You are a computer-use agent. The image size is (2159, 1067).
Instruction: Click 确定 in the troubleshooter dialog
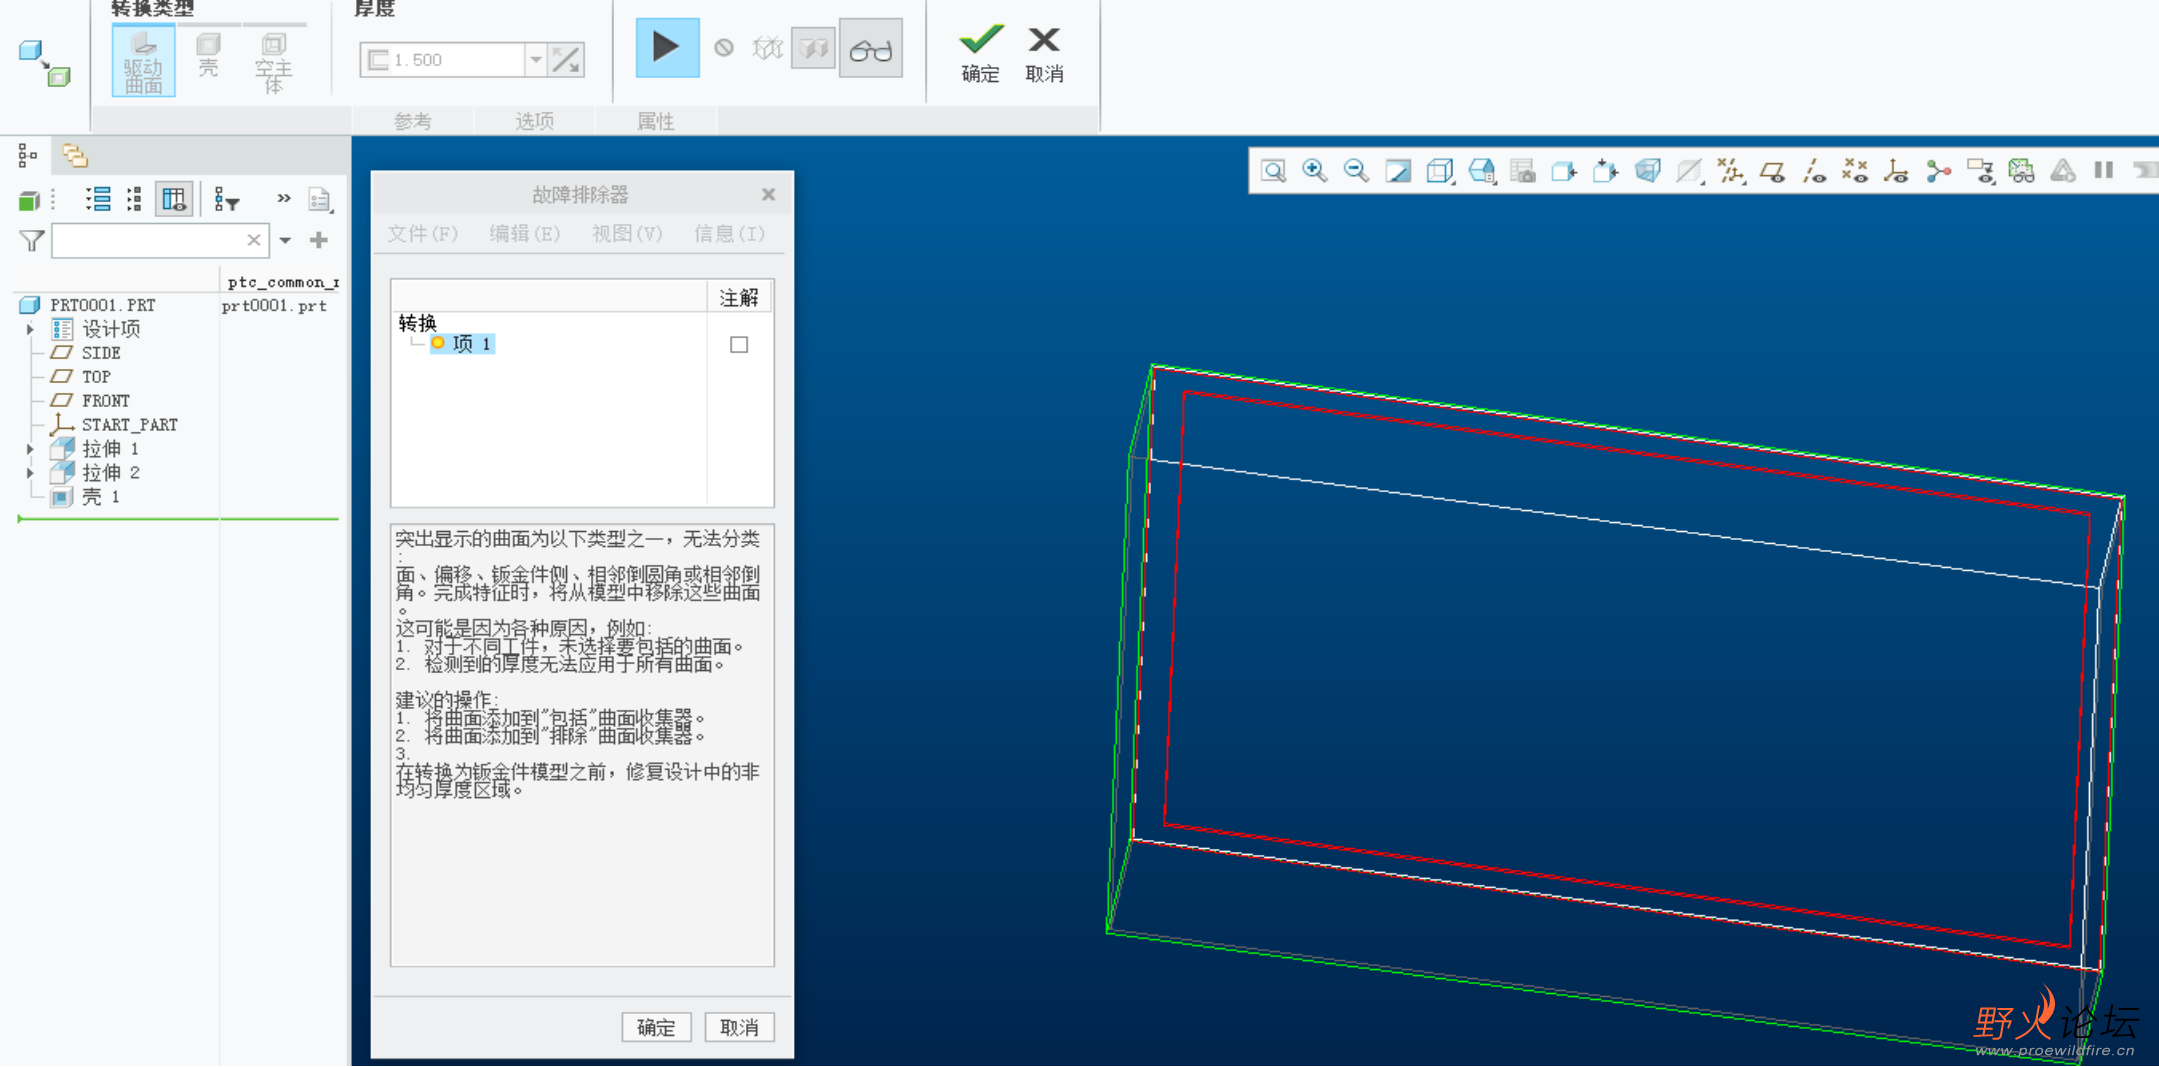click(656, 1027)
